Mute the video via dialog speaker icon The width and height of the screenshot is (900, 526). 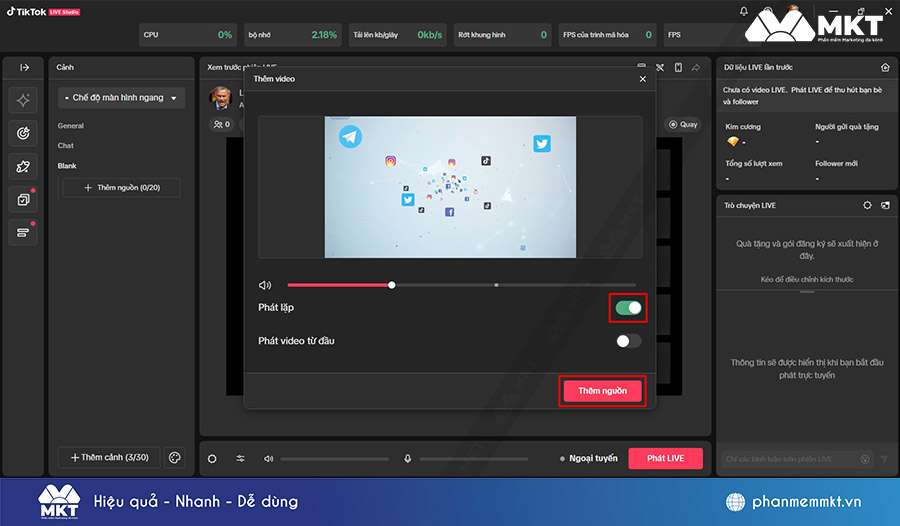[x=264, y=285]
